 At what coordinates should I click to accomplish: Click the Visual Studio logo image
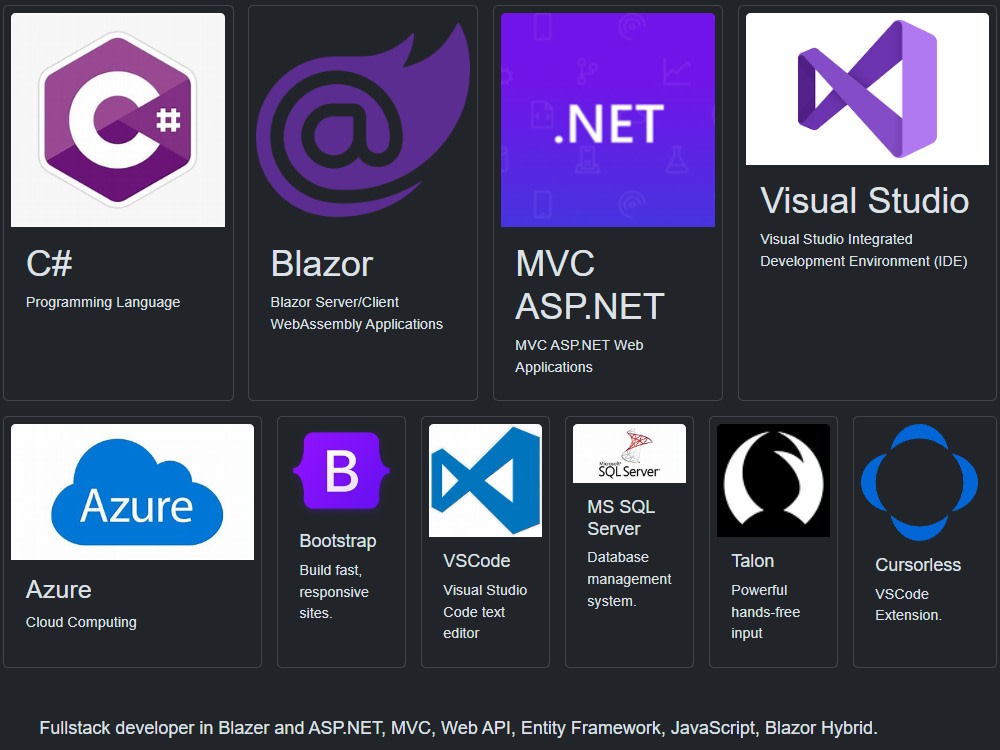pos(867,89)
